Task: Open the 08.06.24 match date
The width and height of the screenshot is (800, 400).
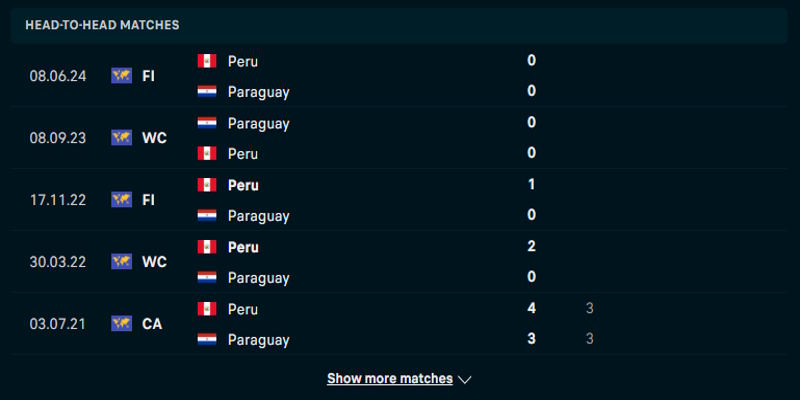Action: tap(57, 76)
